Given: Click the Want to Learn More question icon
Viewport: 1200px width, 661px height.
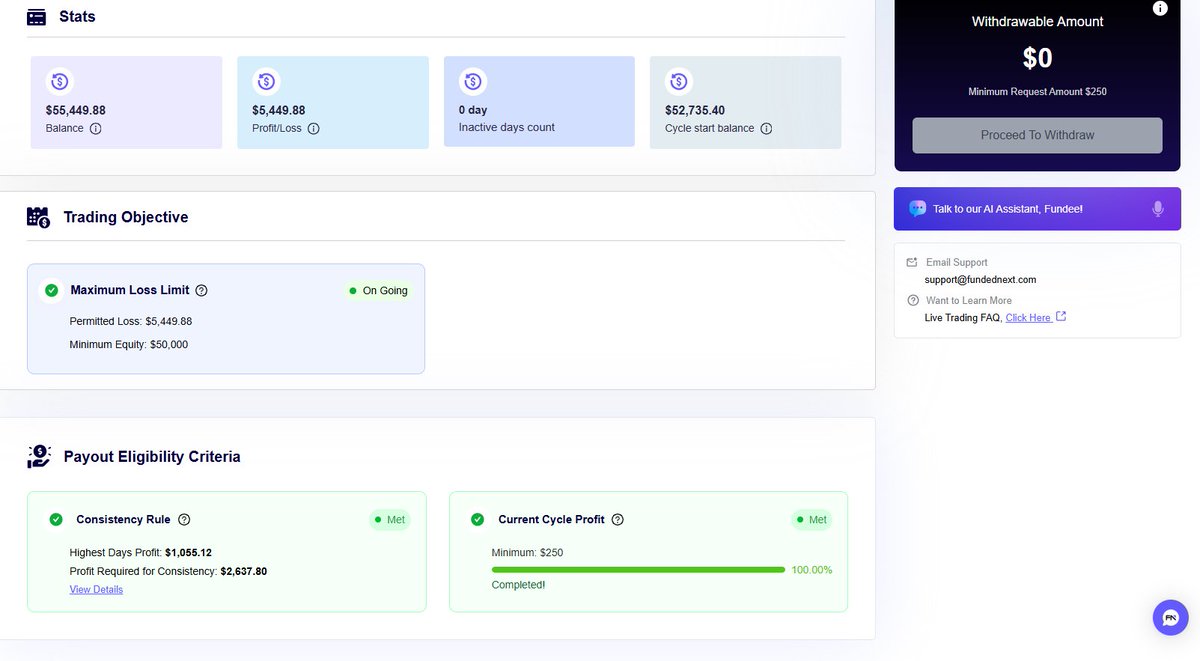Looking at the screenshot, I should click(x=912, y=300).
